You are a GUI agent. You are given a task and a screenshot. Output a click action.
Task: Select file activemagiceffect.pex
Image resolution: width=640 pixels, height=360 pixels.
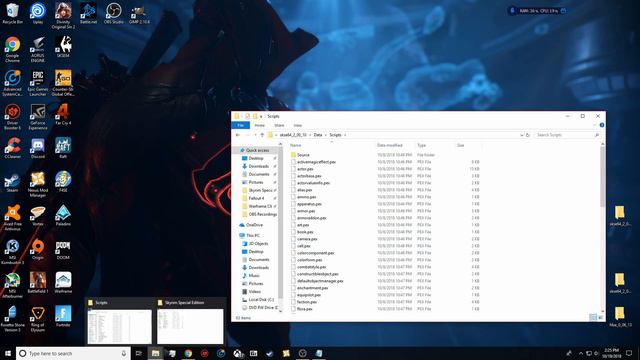tap(316, 162)
